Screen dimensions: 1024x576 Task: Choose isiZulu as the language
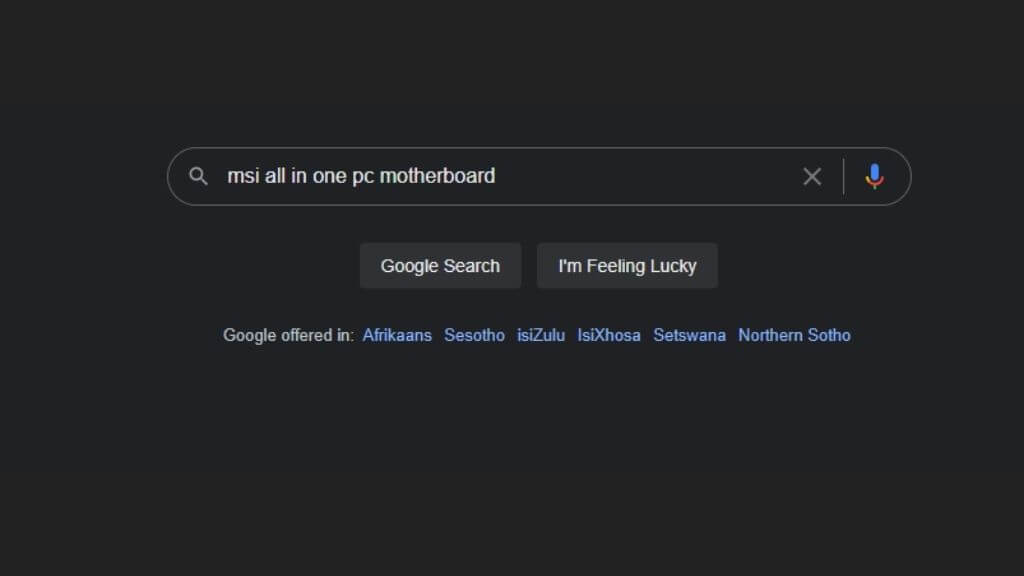coord(541,335)
